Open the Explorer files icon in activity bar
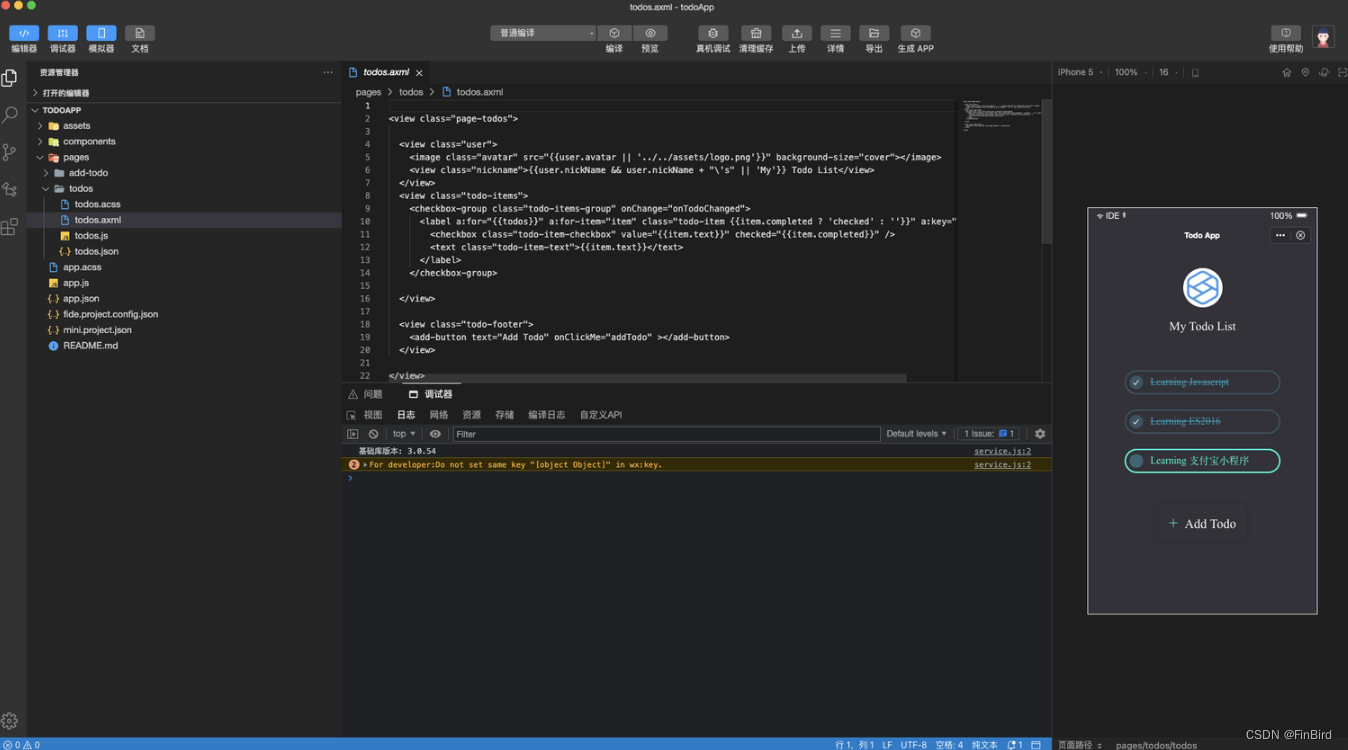Screen dimensions: 1348x750 click(x=10, y=78)
